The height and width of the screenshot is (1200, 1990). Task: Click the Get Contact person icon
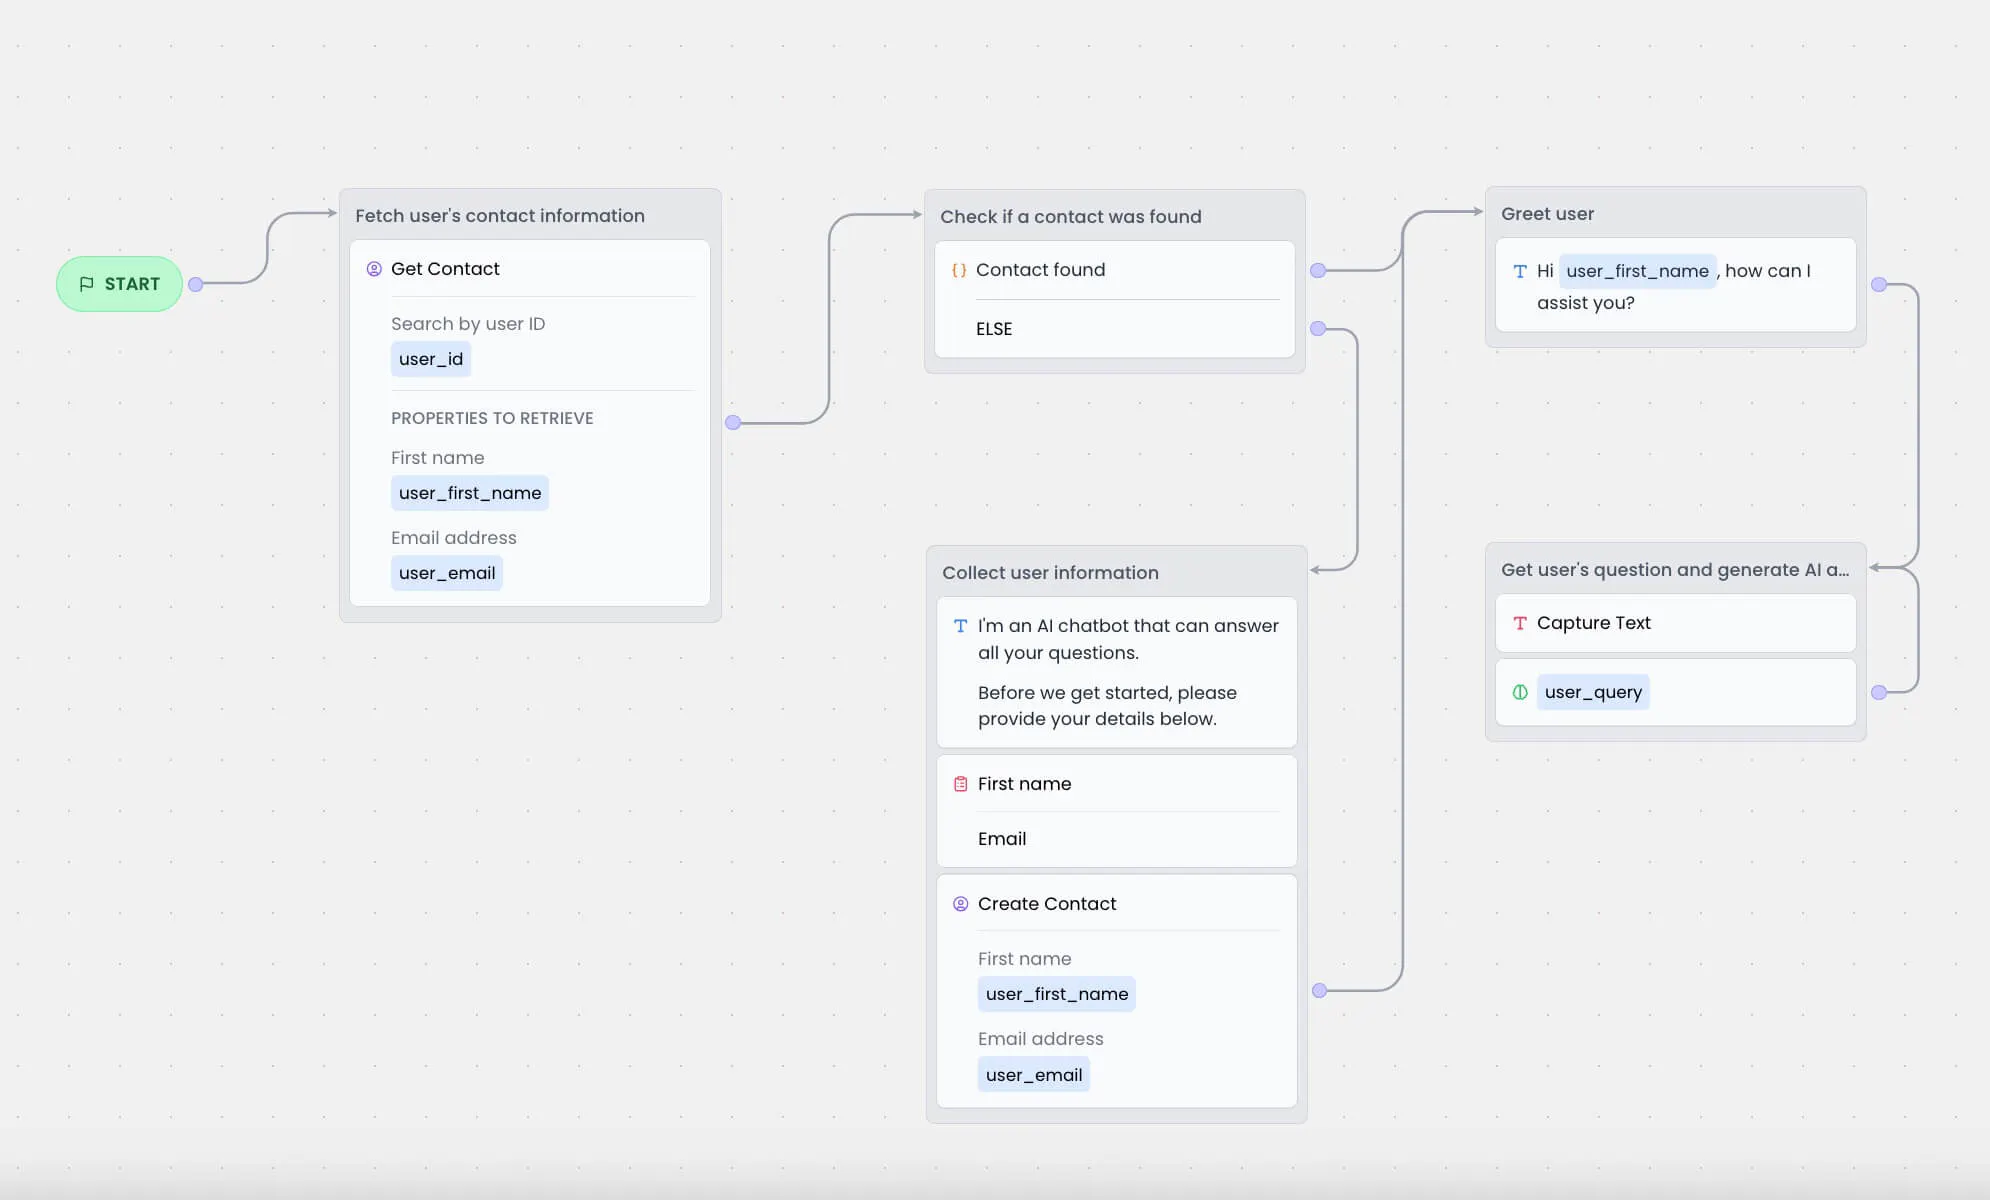pyautogui.click(x=374, y=269)
